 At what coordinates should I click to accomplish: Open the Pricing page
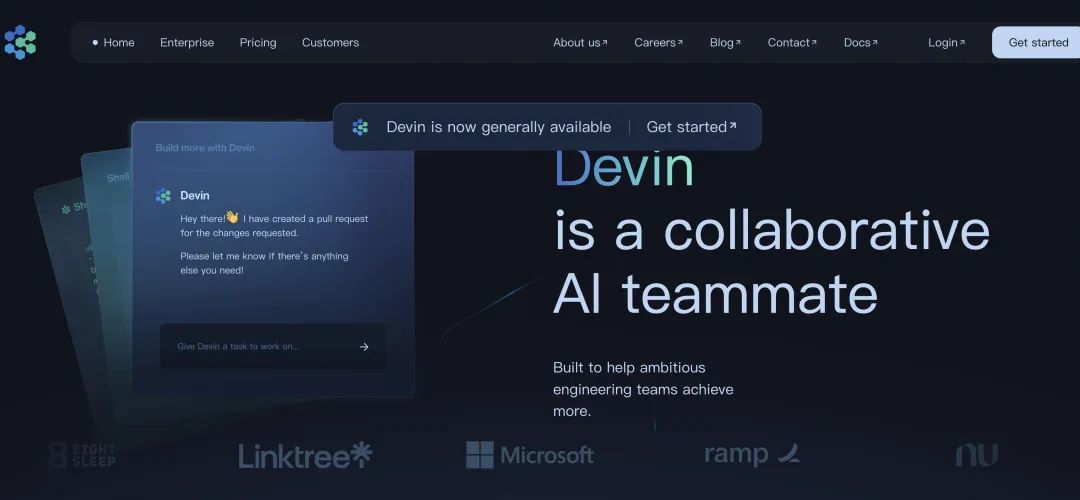click(x=258, y=43)
